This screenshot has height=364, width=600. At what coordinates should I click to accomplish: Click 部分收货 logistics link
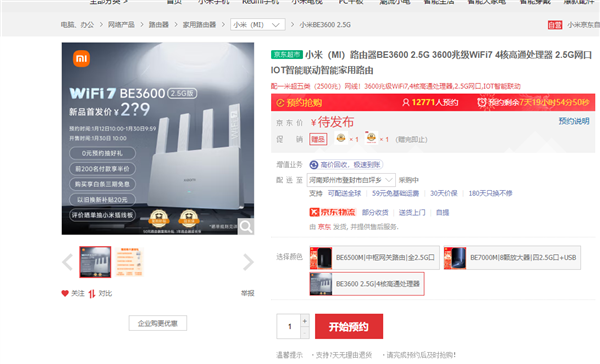[375, 212]
